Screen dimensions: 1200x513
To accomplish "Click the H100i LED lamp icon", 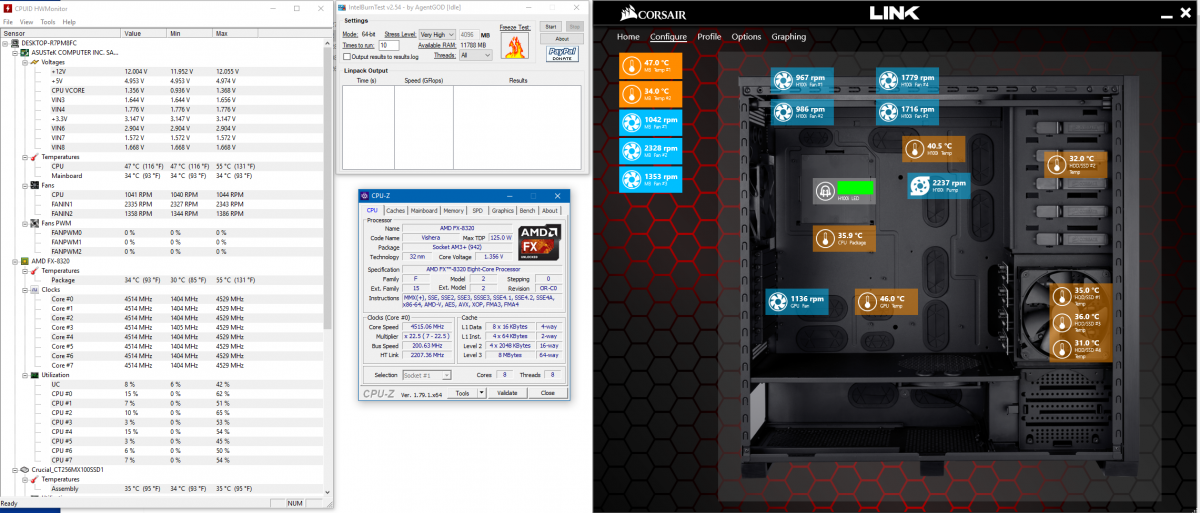I will point(825,190).
